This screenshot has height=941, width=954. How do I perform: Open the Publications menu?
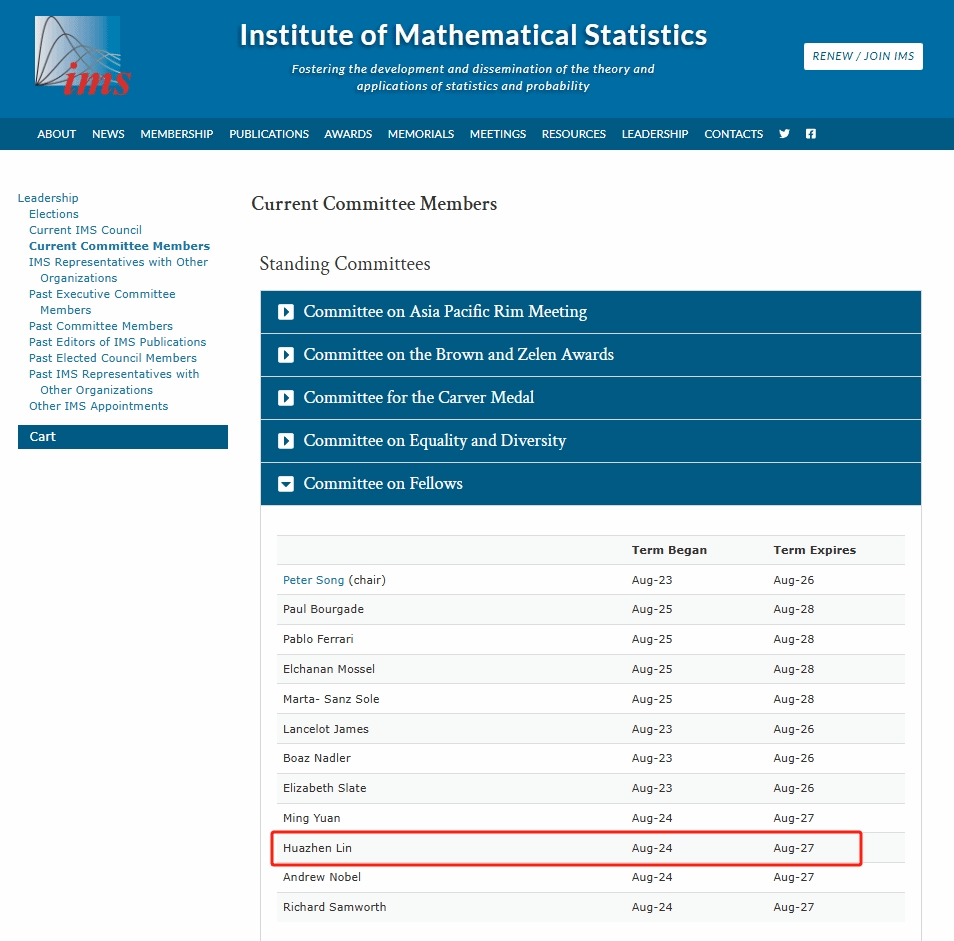click(x=269, y=134)
